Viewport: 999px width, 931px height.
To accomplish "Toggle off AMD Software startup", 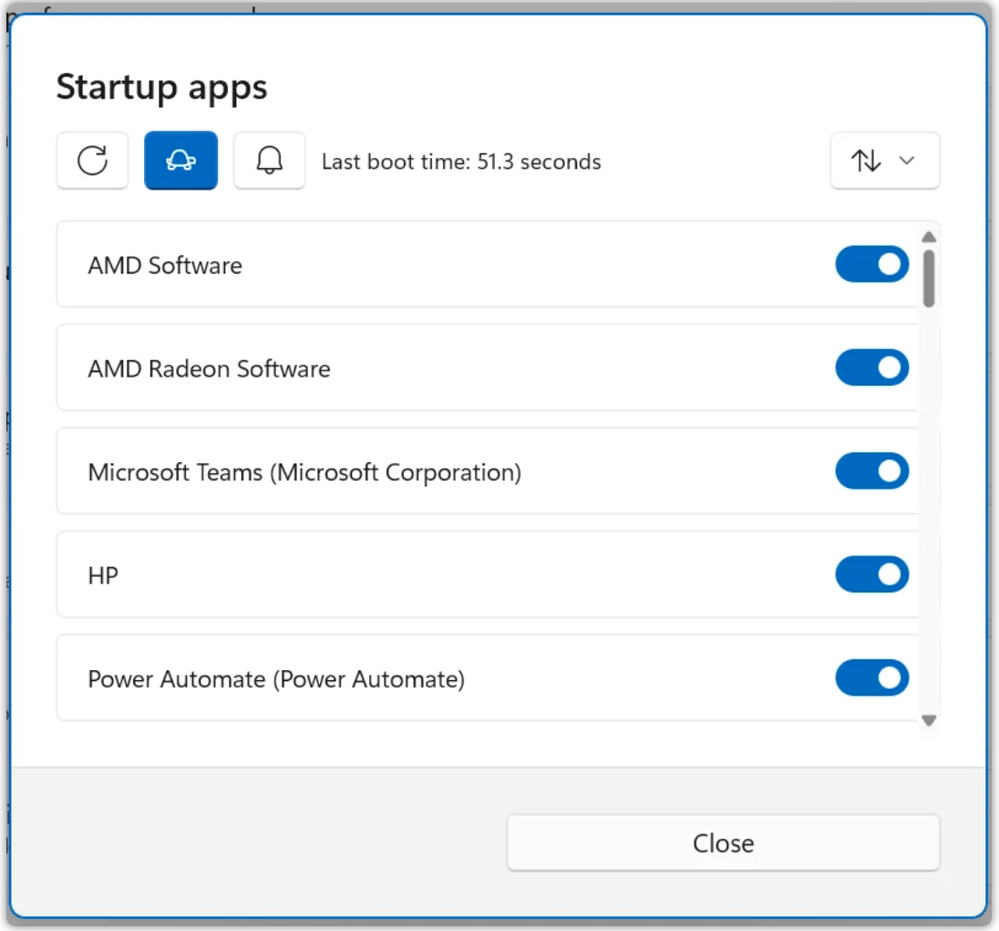I will coord(872,265).
